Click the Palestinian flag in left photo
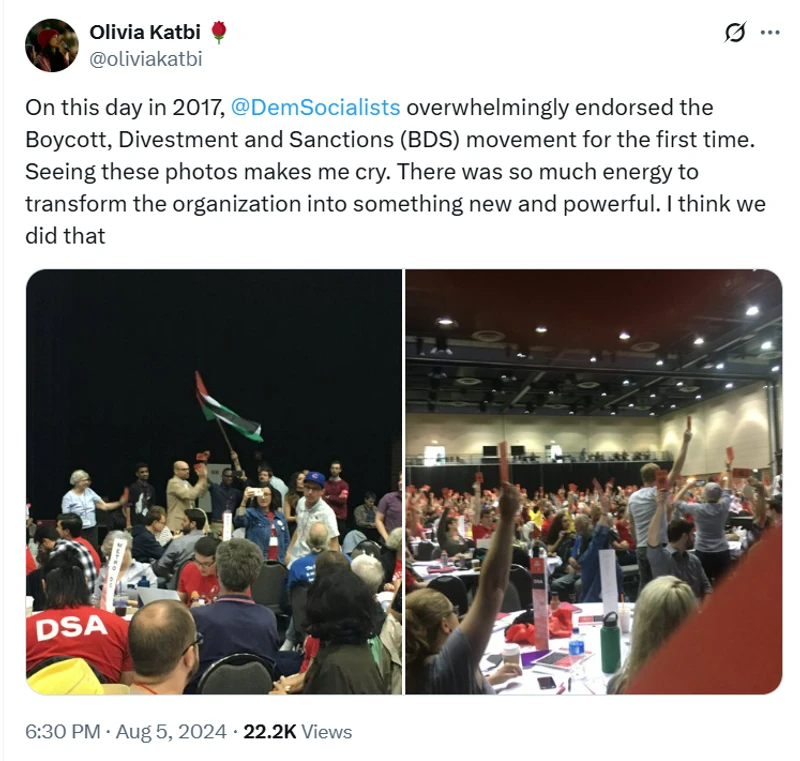Image resolution: width=800 pixels, height=761 pixels. point(226,409)
